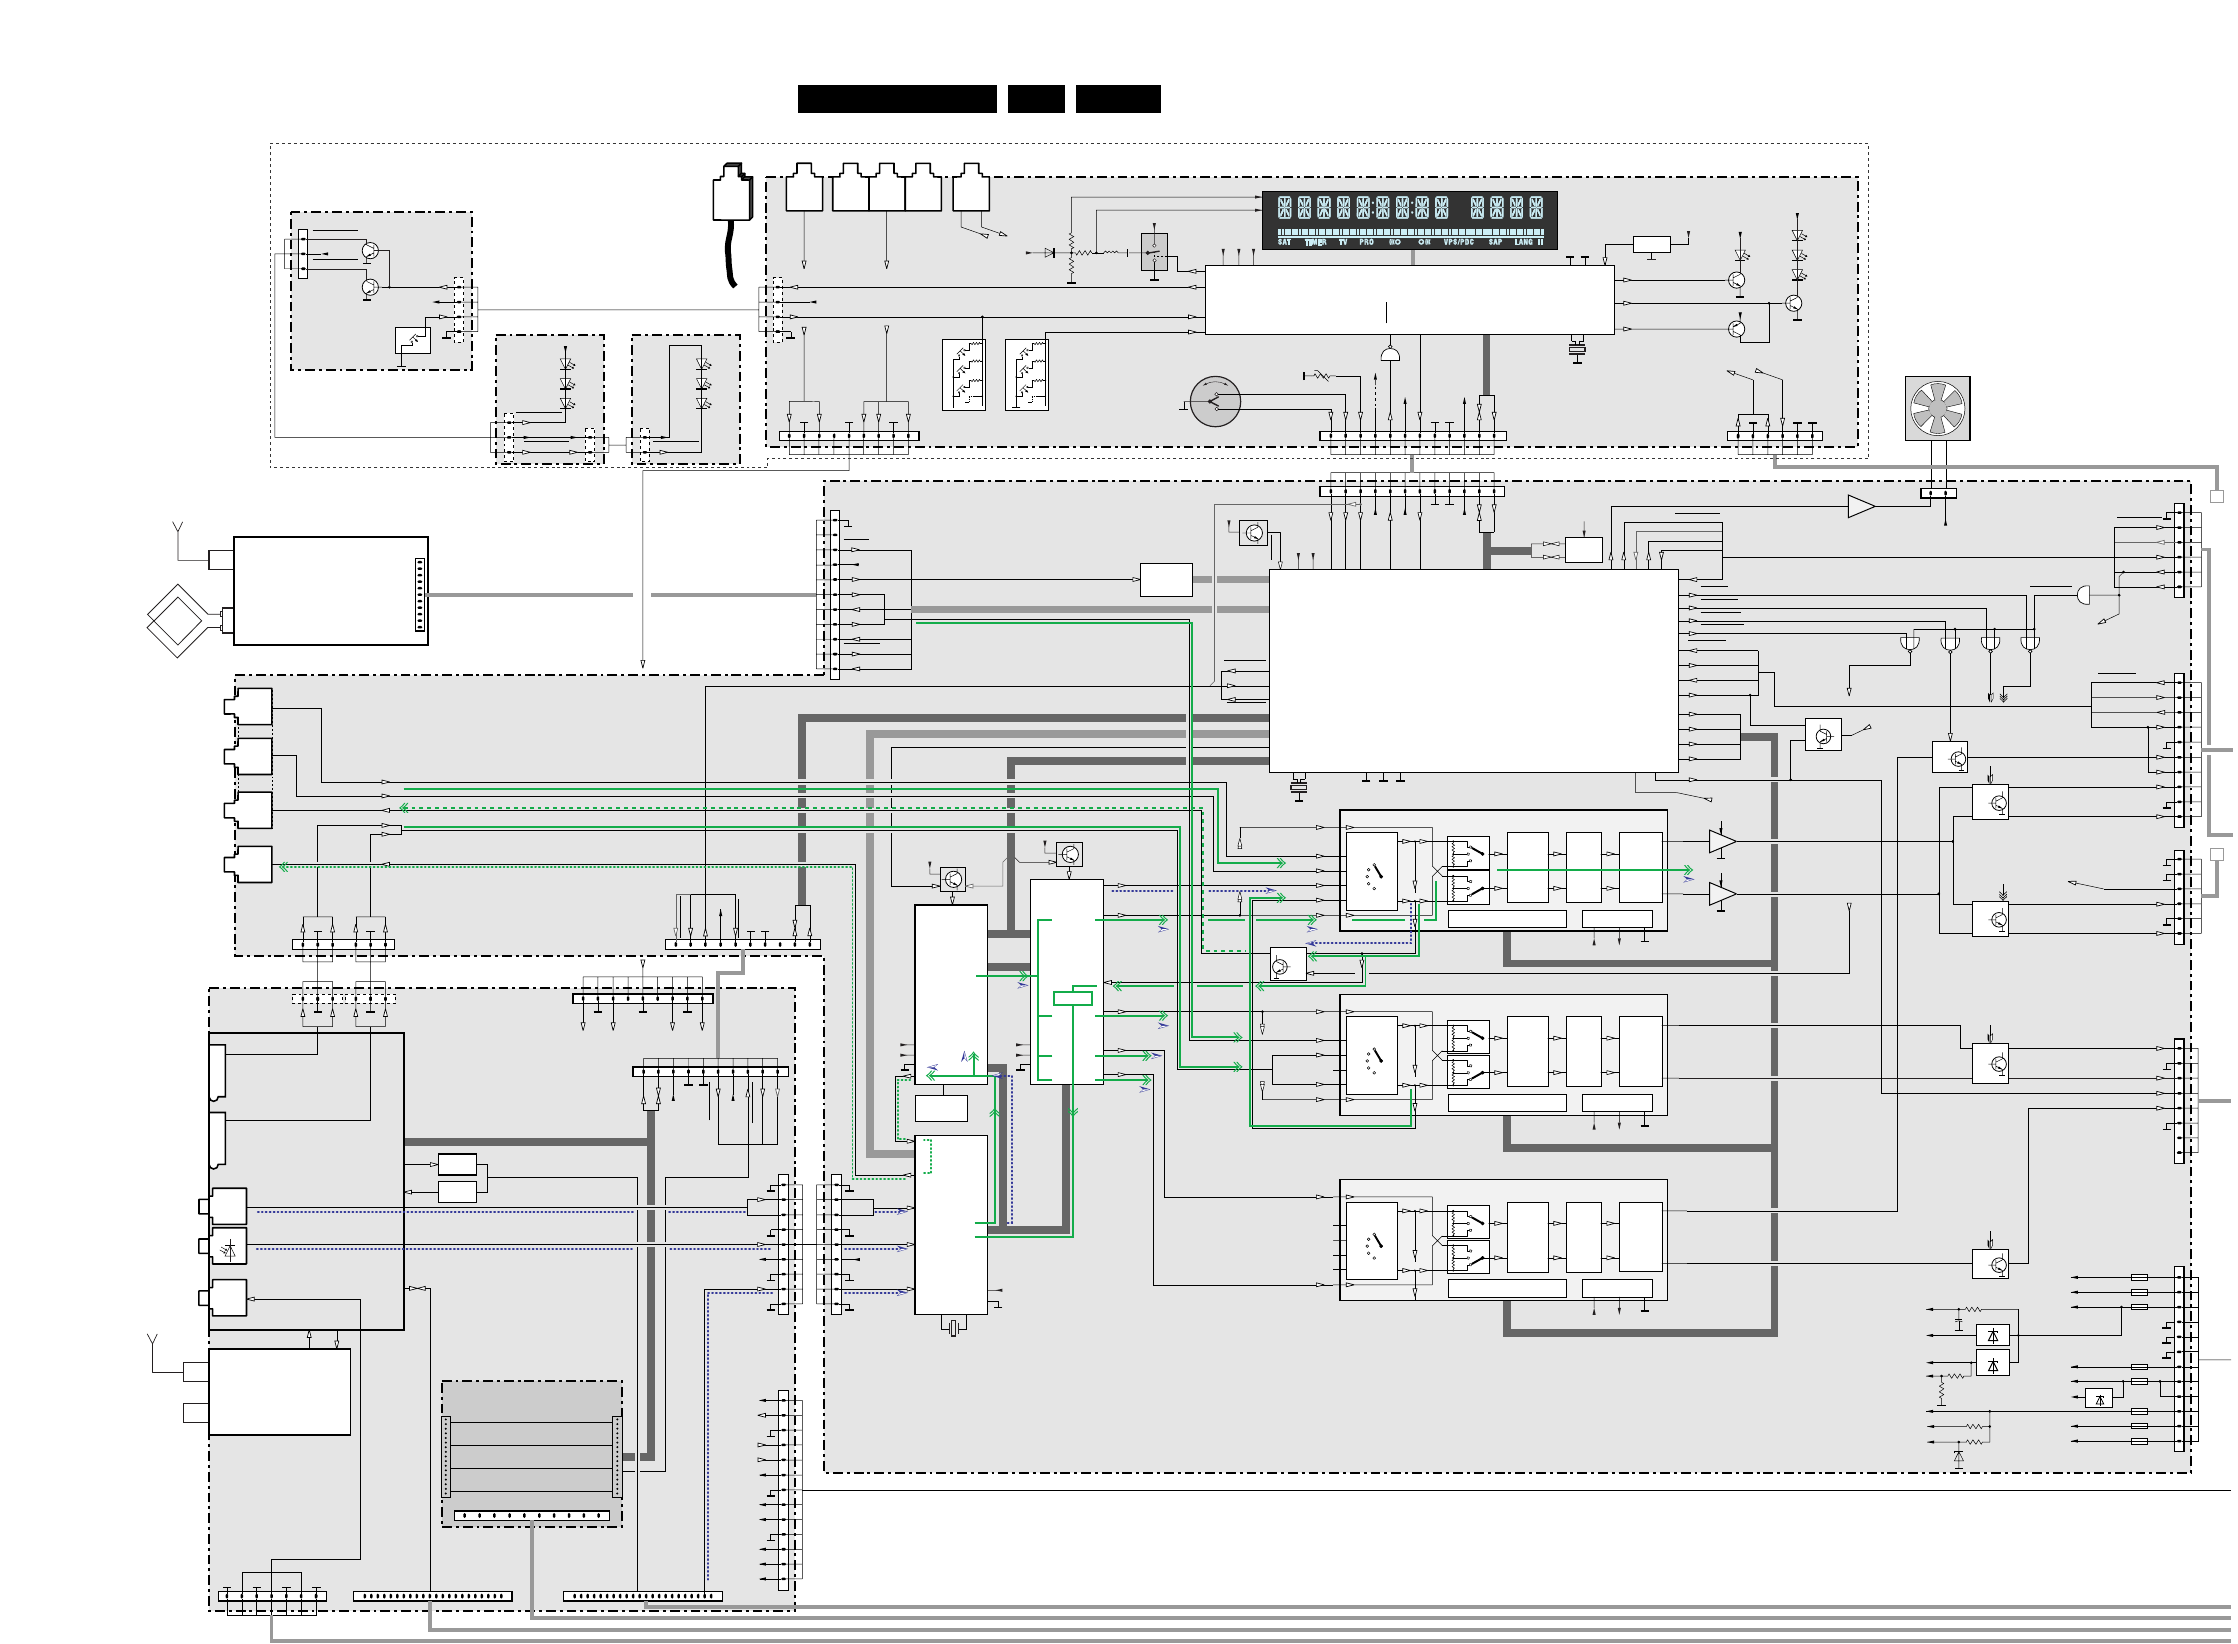2238x1644 pixels.
Task: Select the crystal symbol under the large central processor
Action: [x=1298, y=788]
